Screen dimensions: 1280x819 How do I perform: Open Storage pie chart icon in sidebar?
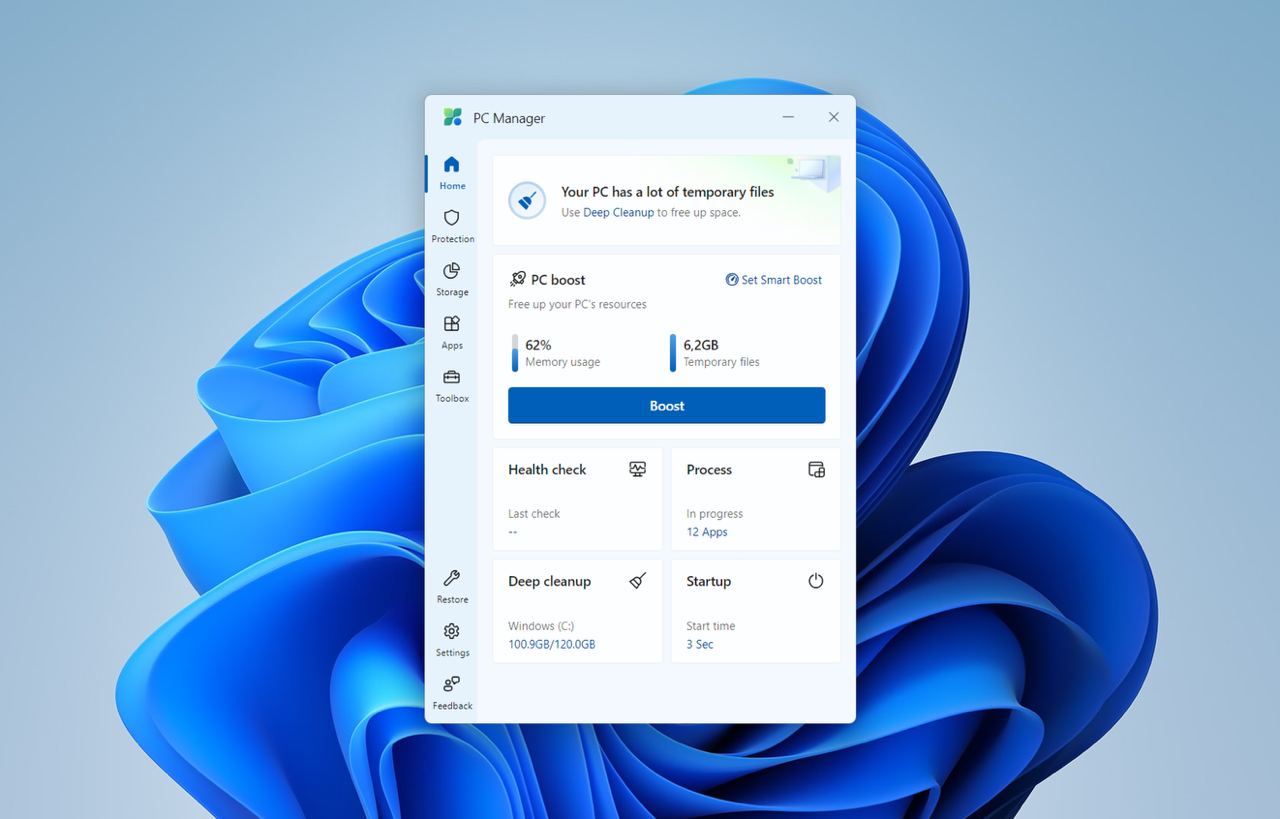(452, 271)
